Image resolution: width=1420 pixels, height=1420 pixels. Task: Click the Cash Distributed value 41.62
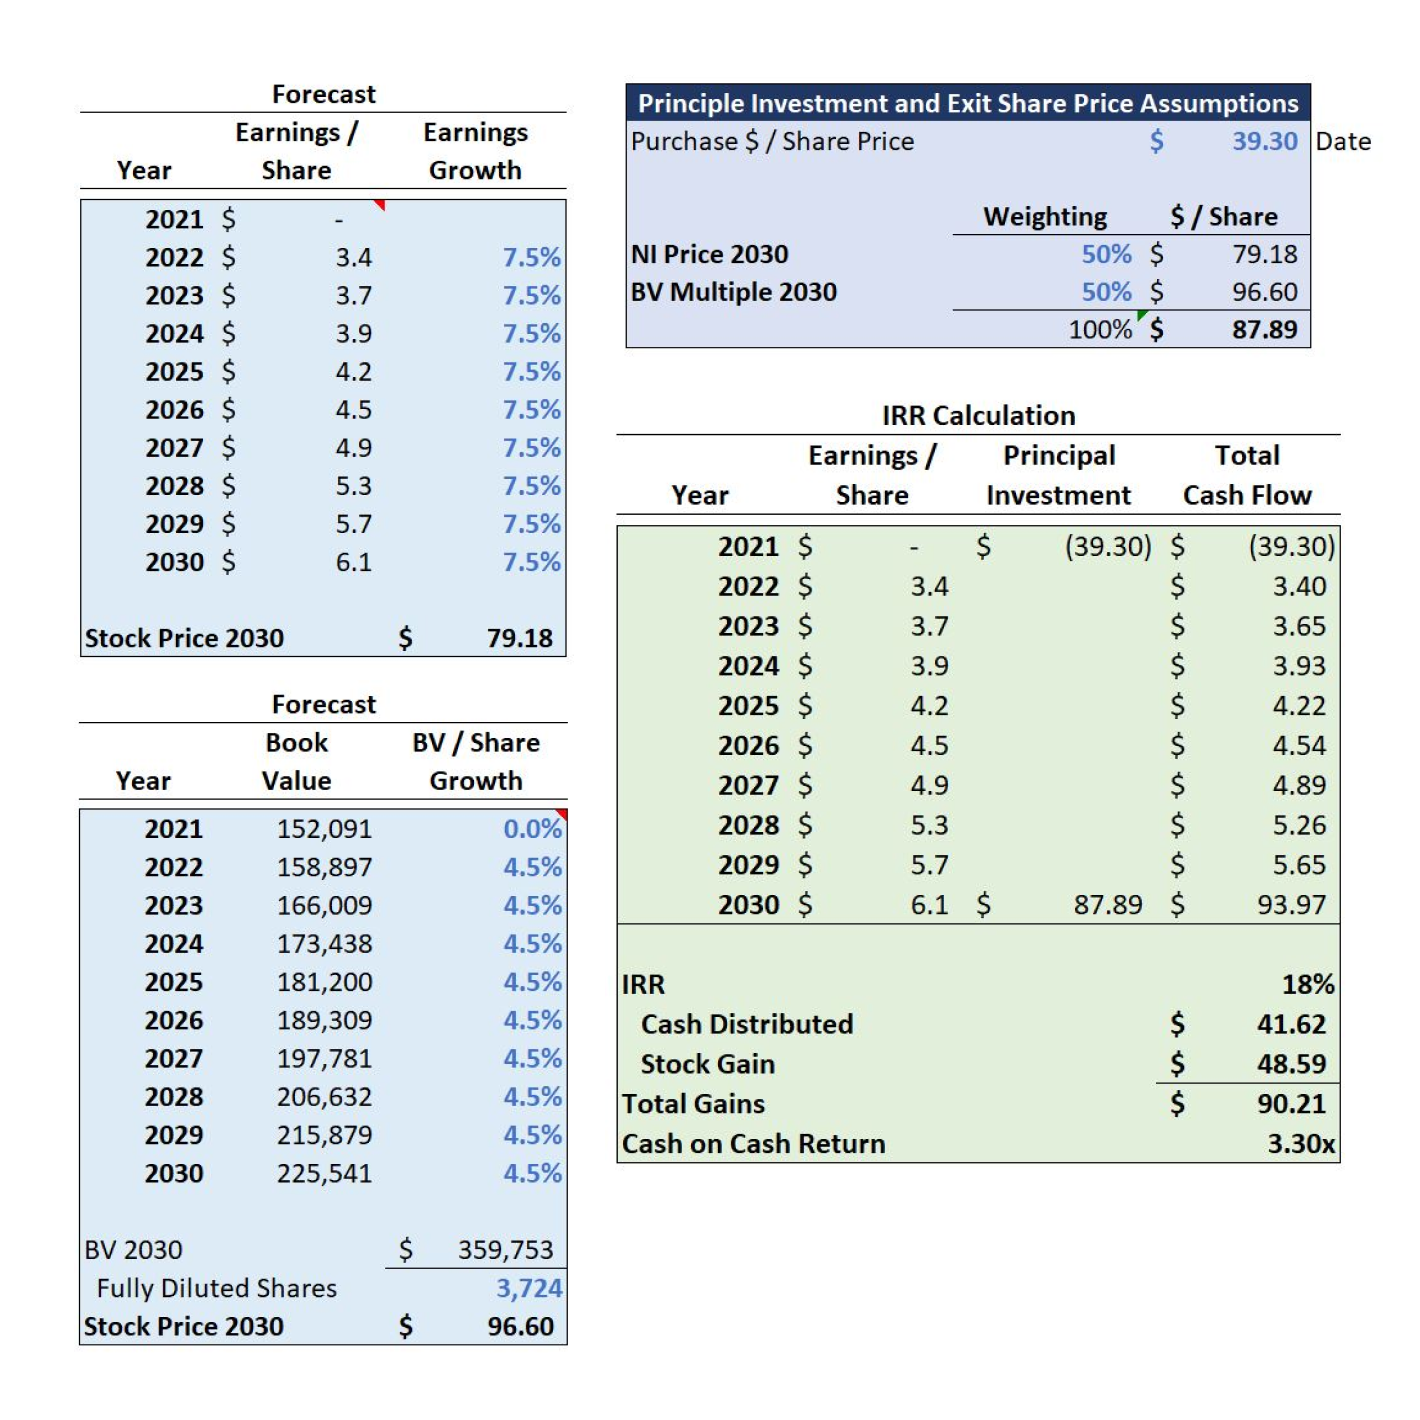click(x=1291, y=1024)
